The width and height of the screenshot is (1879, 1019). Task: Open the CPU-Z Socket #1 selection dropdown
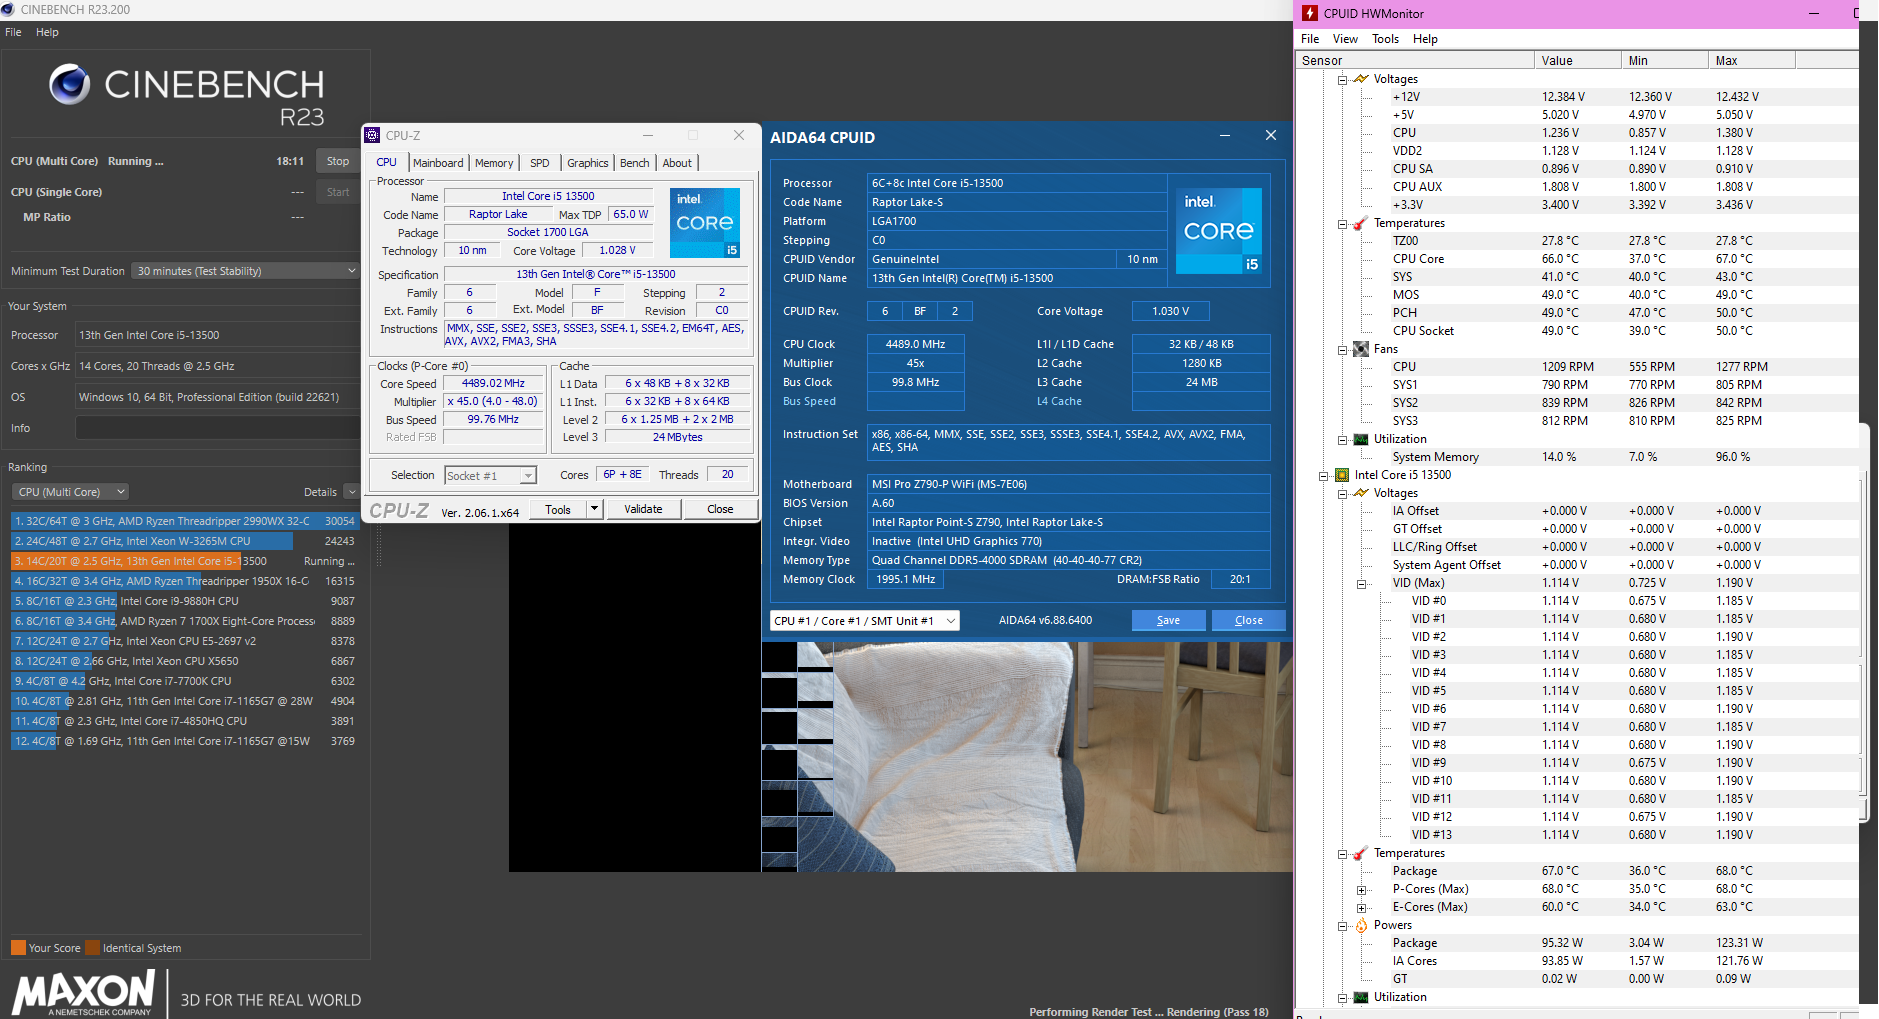pyautogui.click(x=490, y=476)
